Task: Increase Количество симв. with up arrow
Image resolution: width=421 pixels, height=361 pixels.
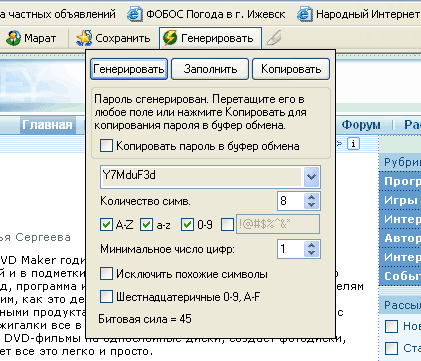Action: pyautogui.click(x=312, y=197)
